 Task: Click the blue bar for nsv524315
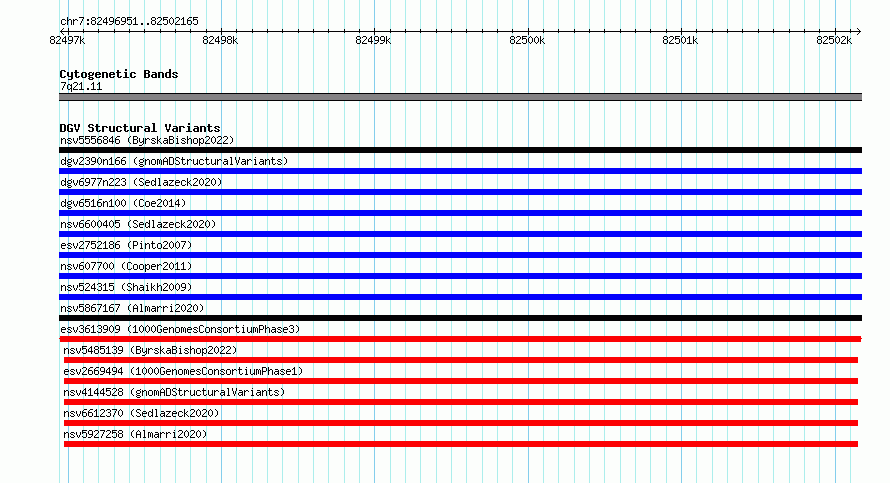click(x=460, y=297)
